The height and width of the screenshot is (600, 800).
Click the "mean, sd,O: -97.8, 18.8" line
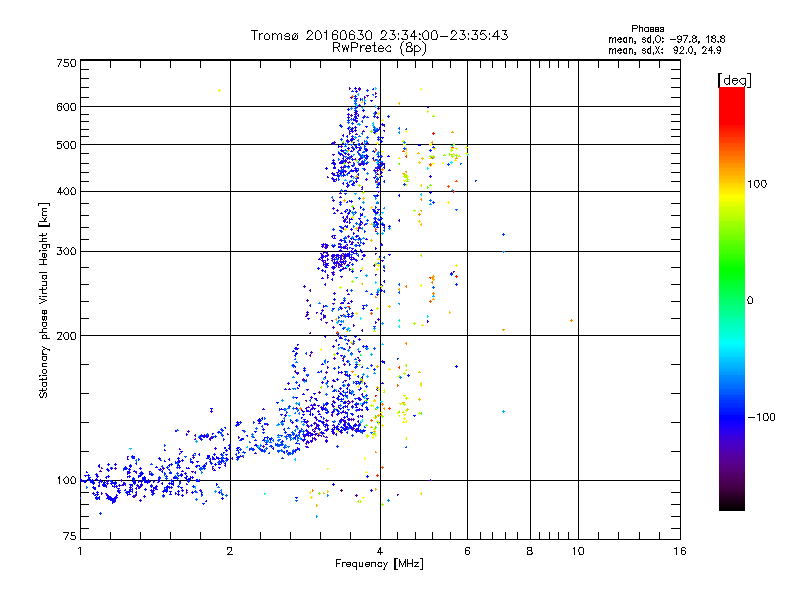666,39
